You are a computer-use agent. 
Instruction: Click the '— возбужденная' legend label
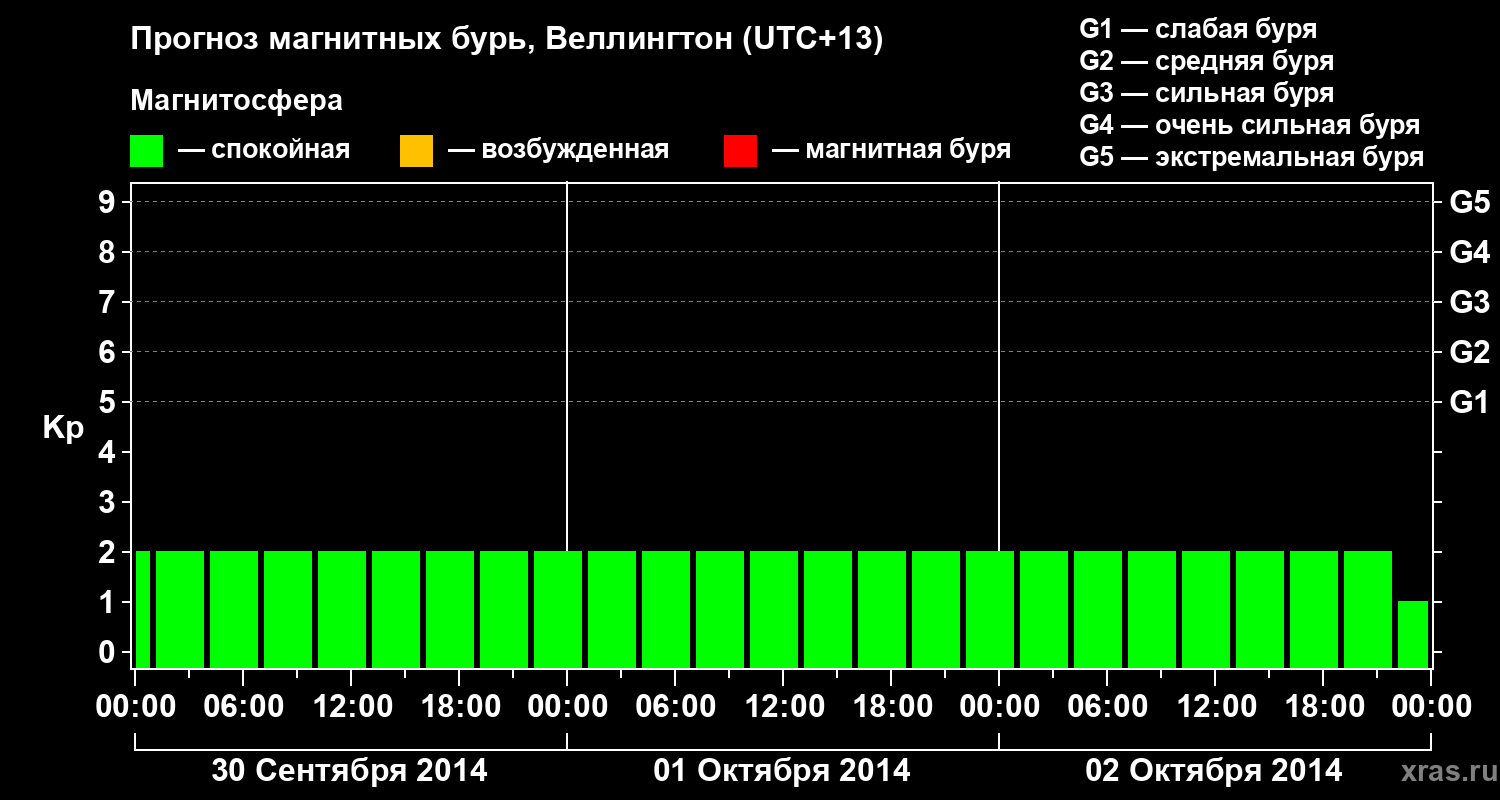pyautogui.click(x=558, y=151)
